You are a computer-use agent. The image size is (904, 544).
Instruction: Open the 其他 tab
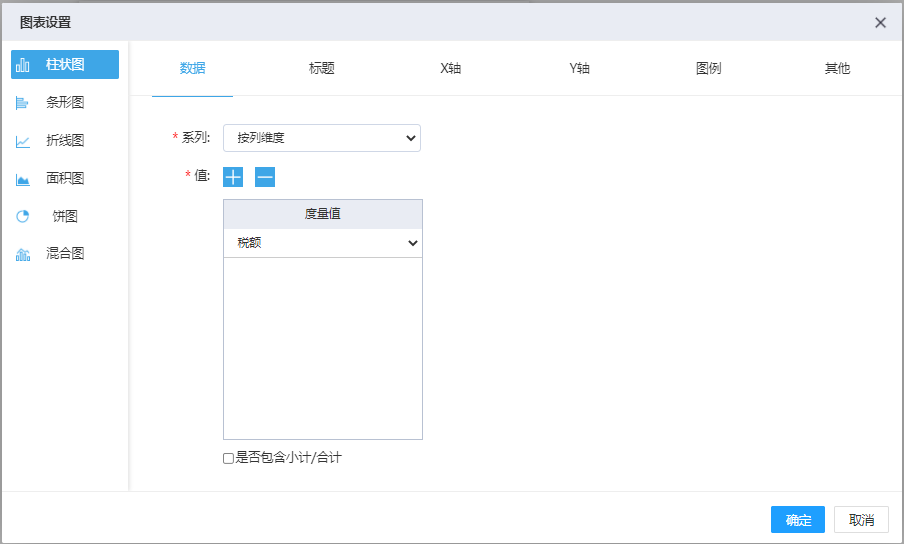(x=837, y=69)
